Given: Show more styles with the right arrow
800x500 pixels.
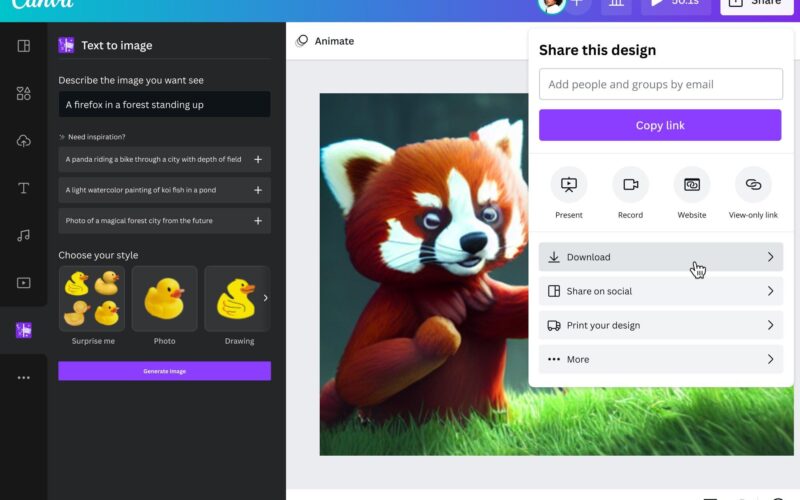Looking at the screenshot, I should coord(265,298).
